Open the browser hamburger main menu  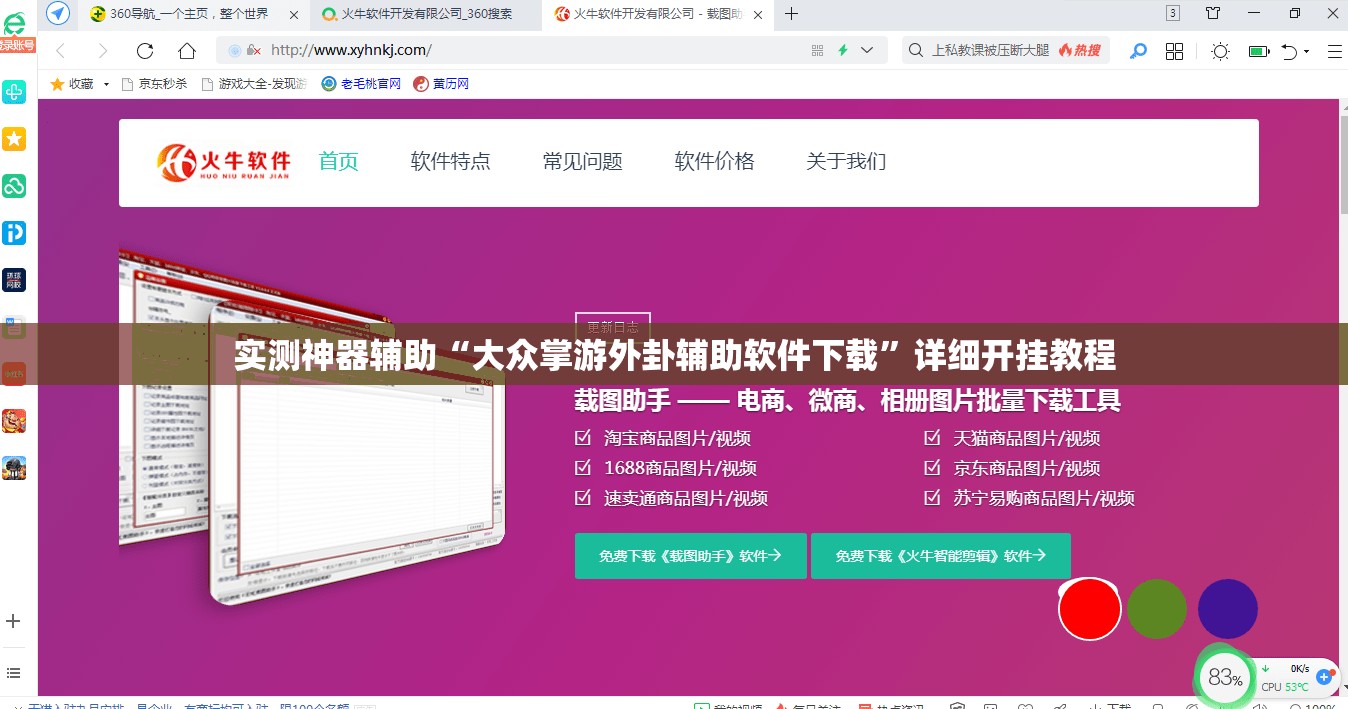[x=1334, y=51]
